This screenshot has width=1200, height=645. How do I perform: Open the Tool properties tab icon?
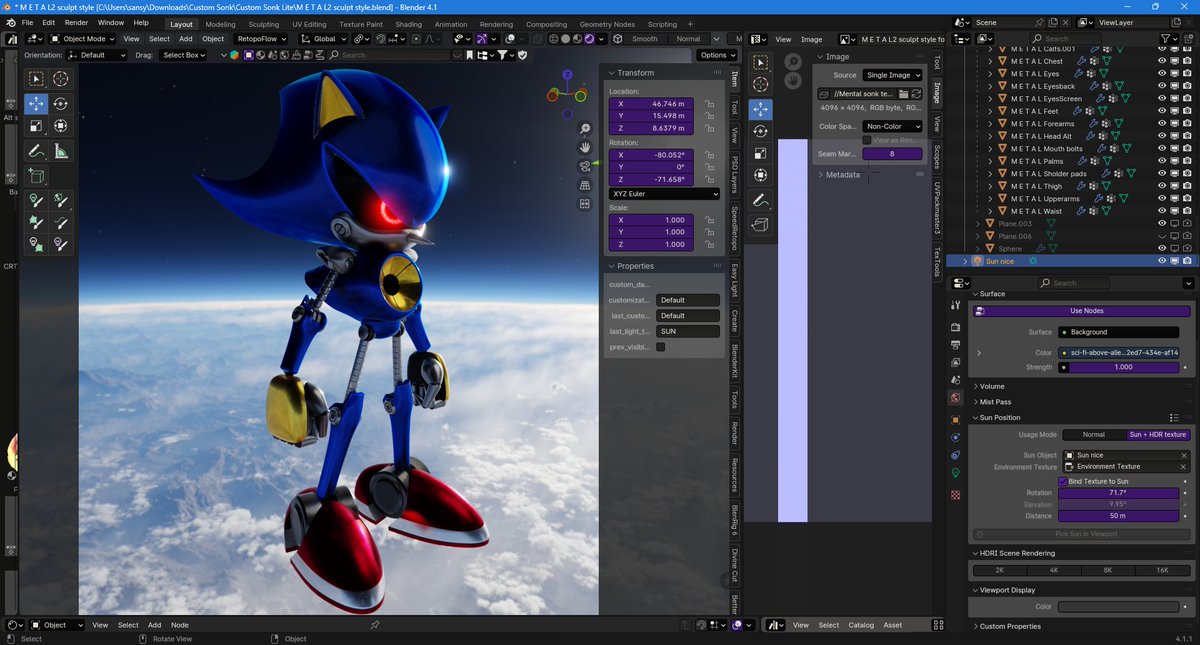tap(955, 307)
